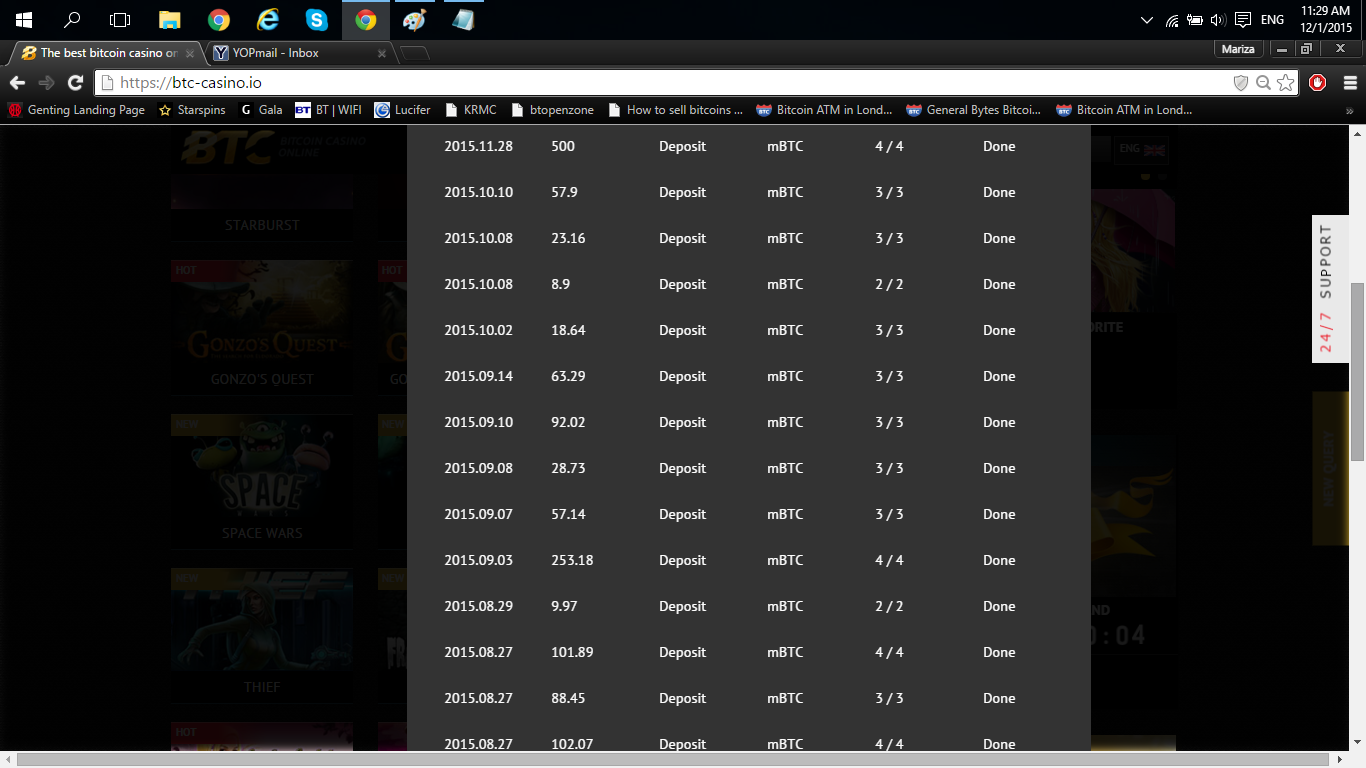This screenshot has height=768, width=1366.
Task: Click the 101.89 amount cell
Action: point(572,652)
